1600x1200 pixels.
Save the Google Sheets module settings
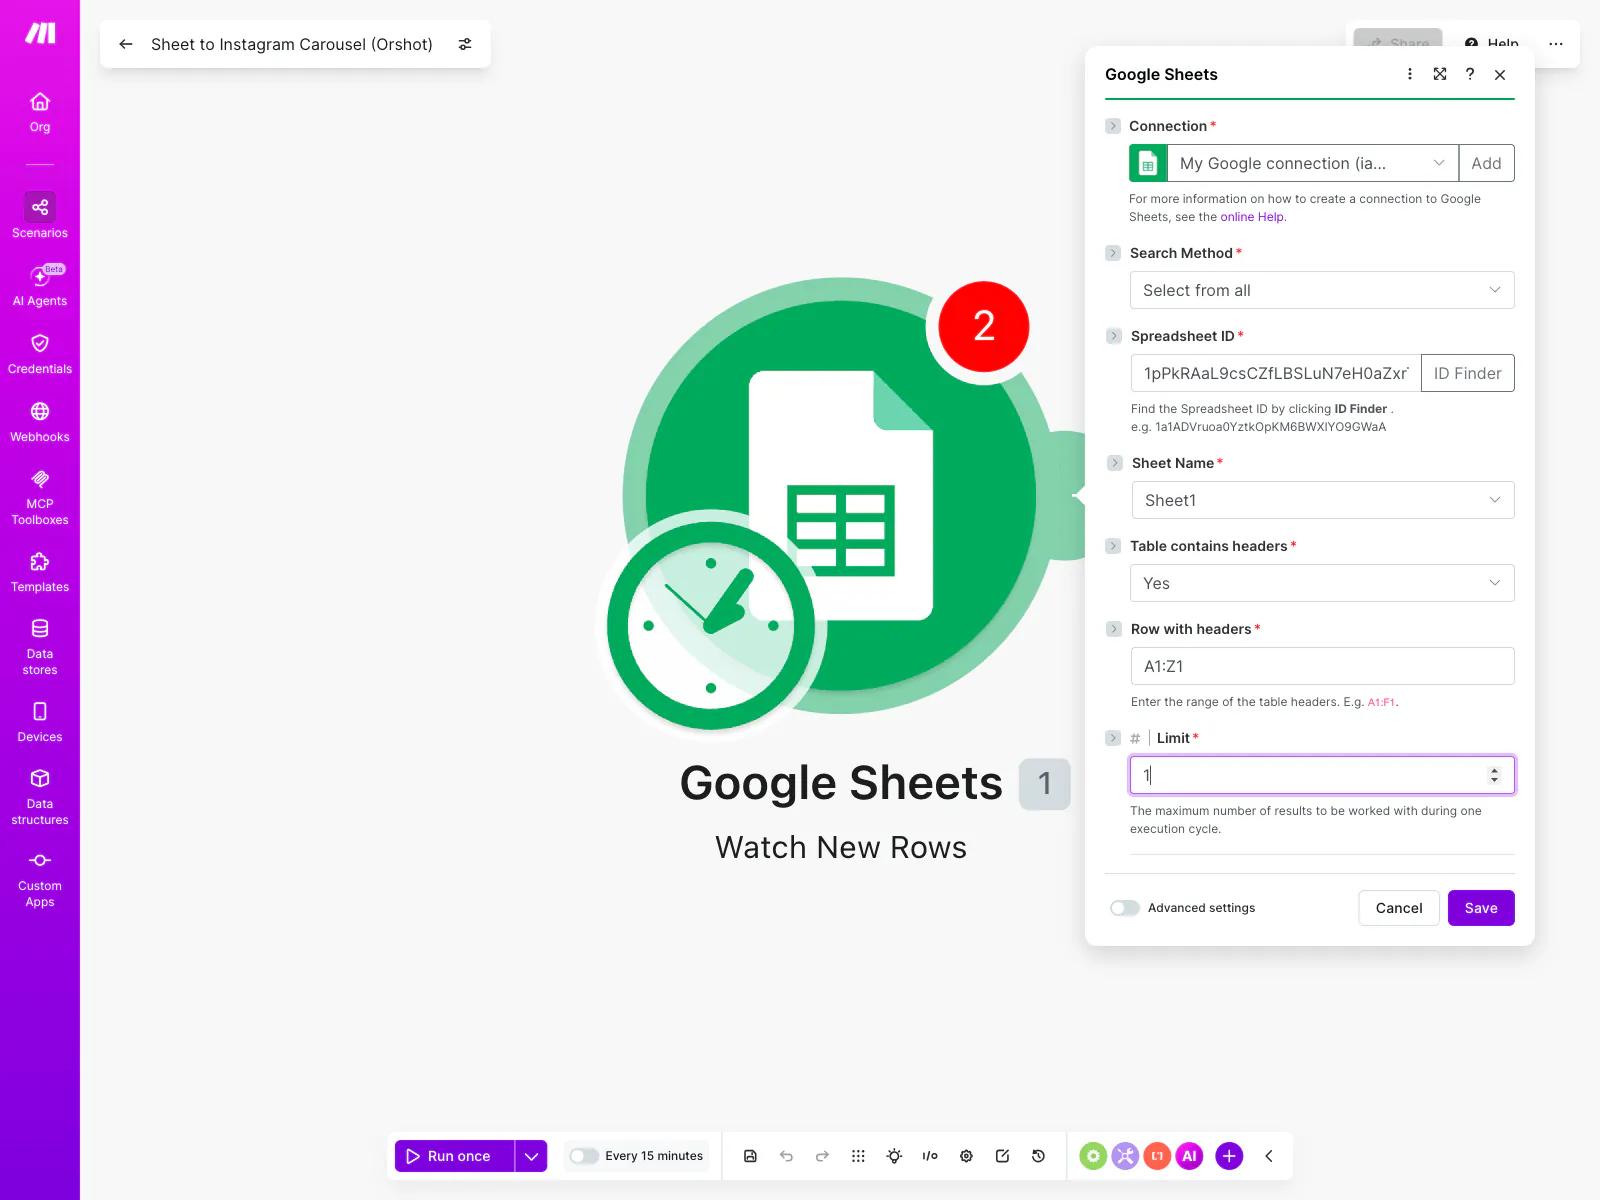pyautogui.click(x=1481, y=908)
